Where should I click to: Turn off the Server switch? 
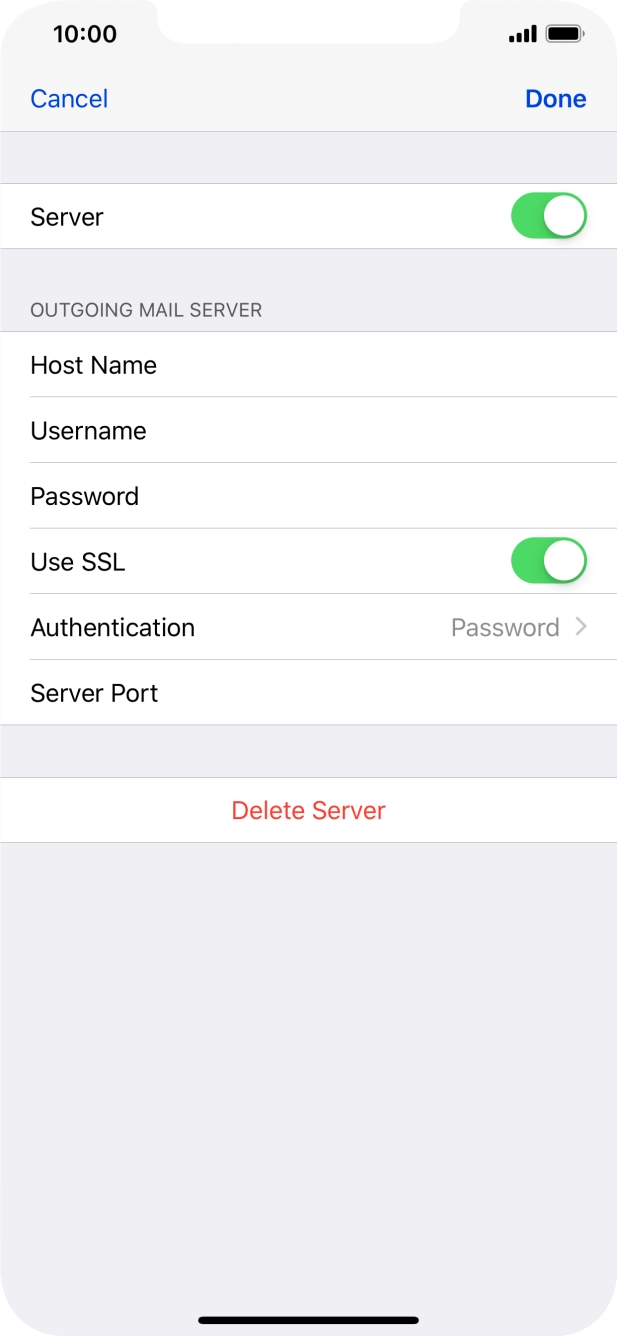(x=549, y=216)
